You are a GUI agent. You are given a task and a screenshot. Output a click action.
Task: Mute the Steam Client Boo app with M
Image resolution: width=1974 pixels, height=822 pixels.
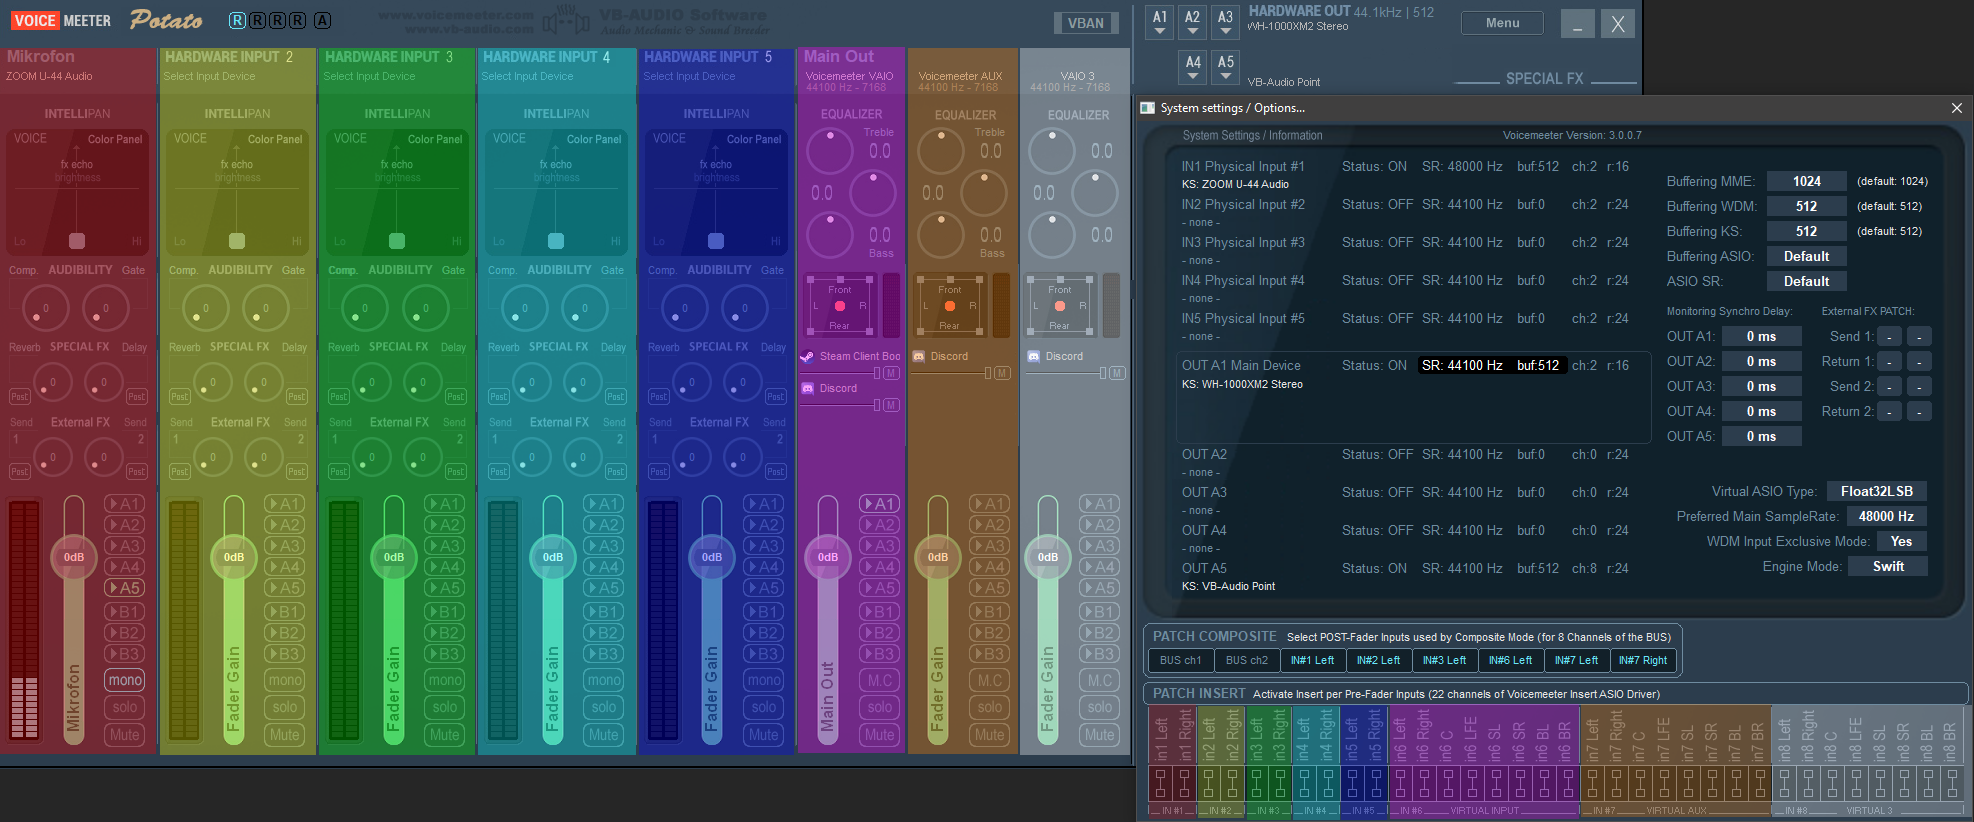pyautogui.click(x=891, y=373)
